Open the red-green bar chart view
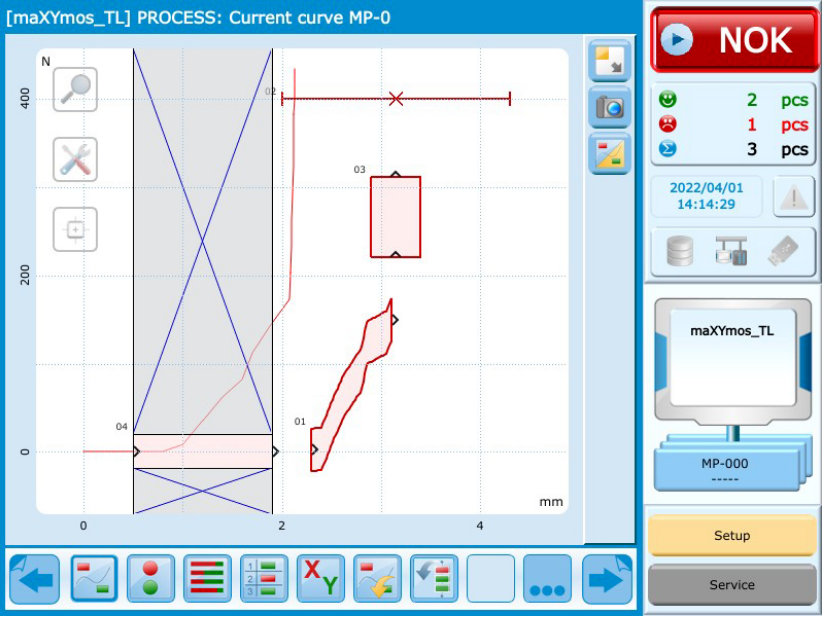Screen dimensions: 822x617 pyautogui.click(x=207, y=579)
